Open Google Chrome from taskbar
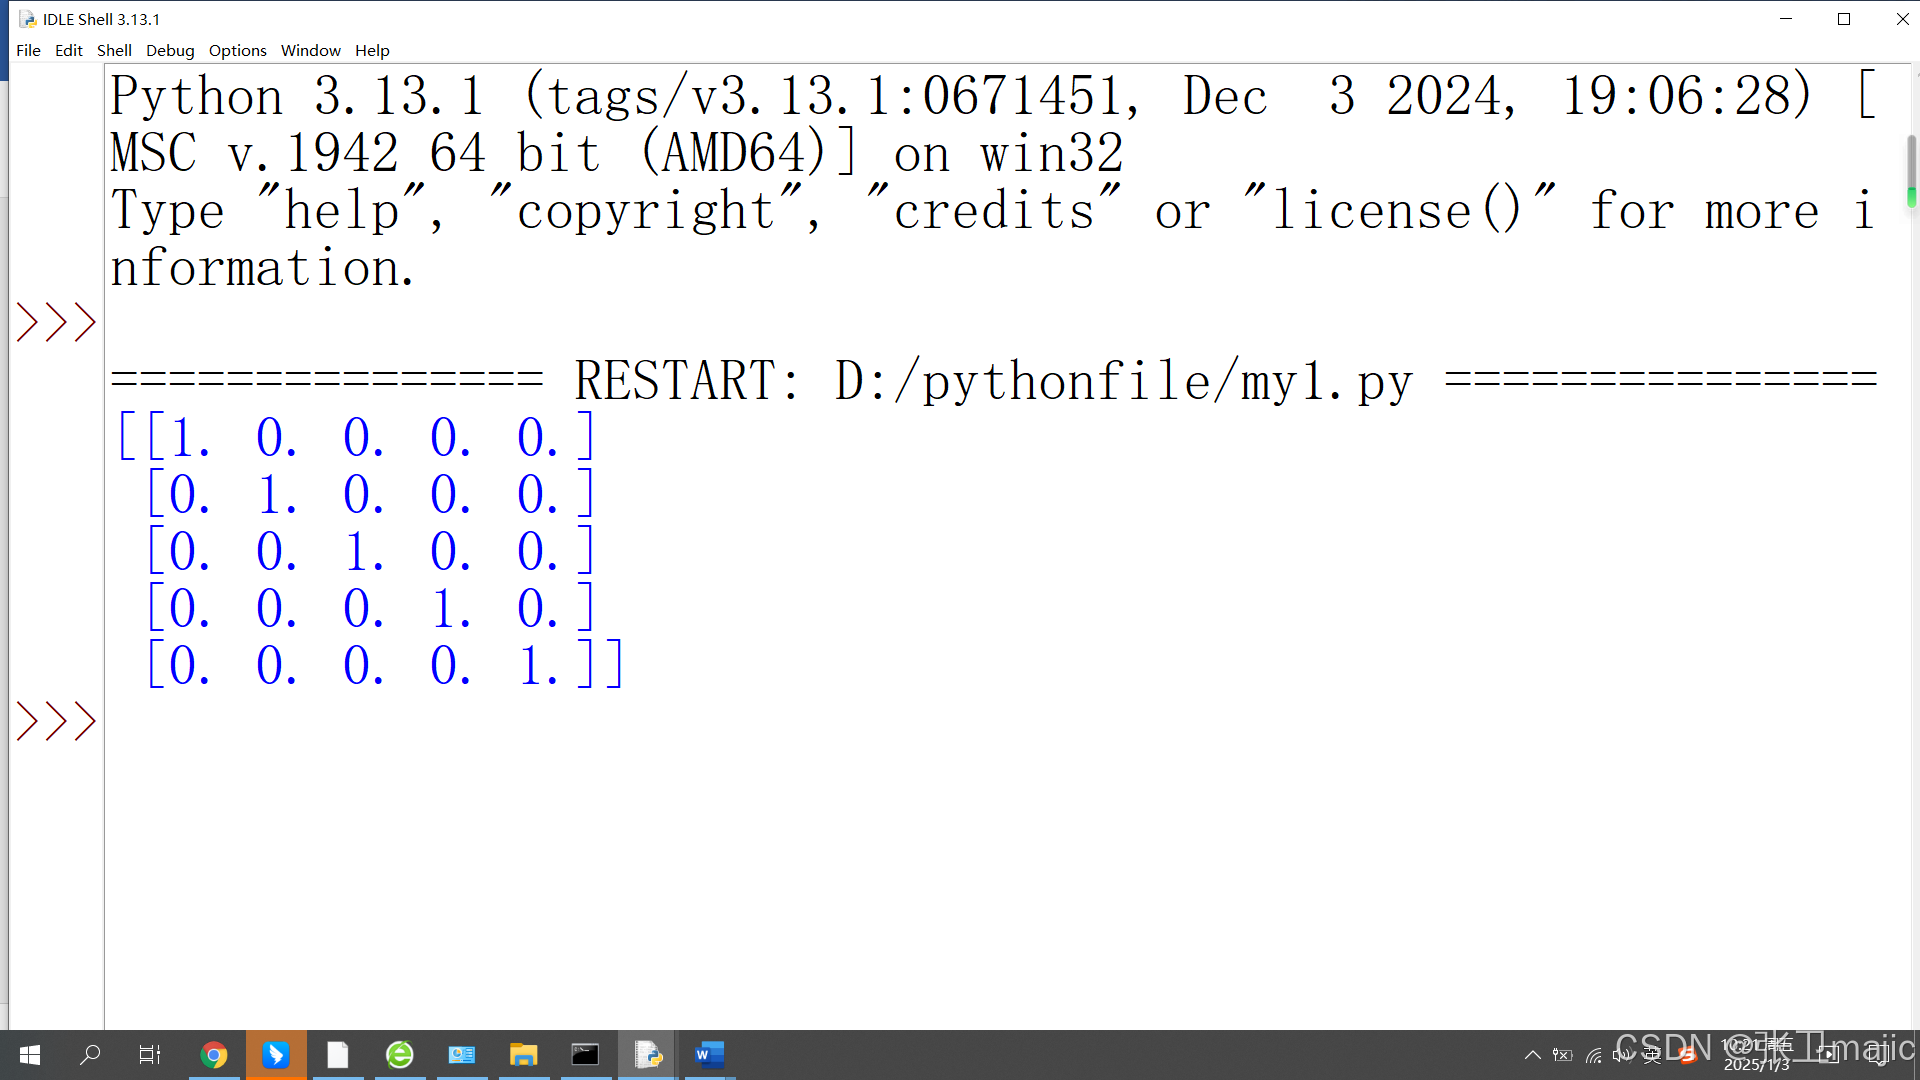1920x1080 pixels. 213,1054
